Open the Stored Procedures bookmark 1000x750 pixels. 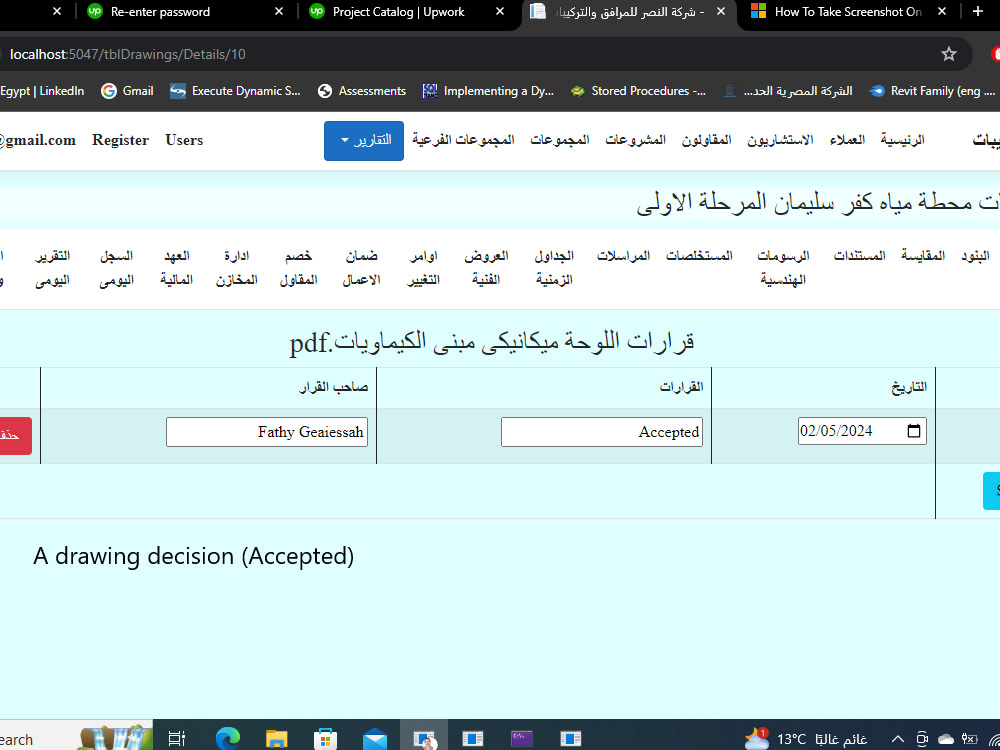click(x=638, y=91)
